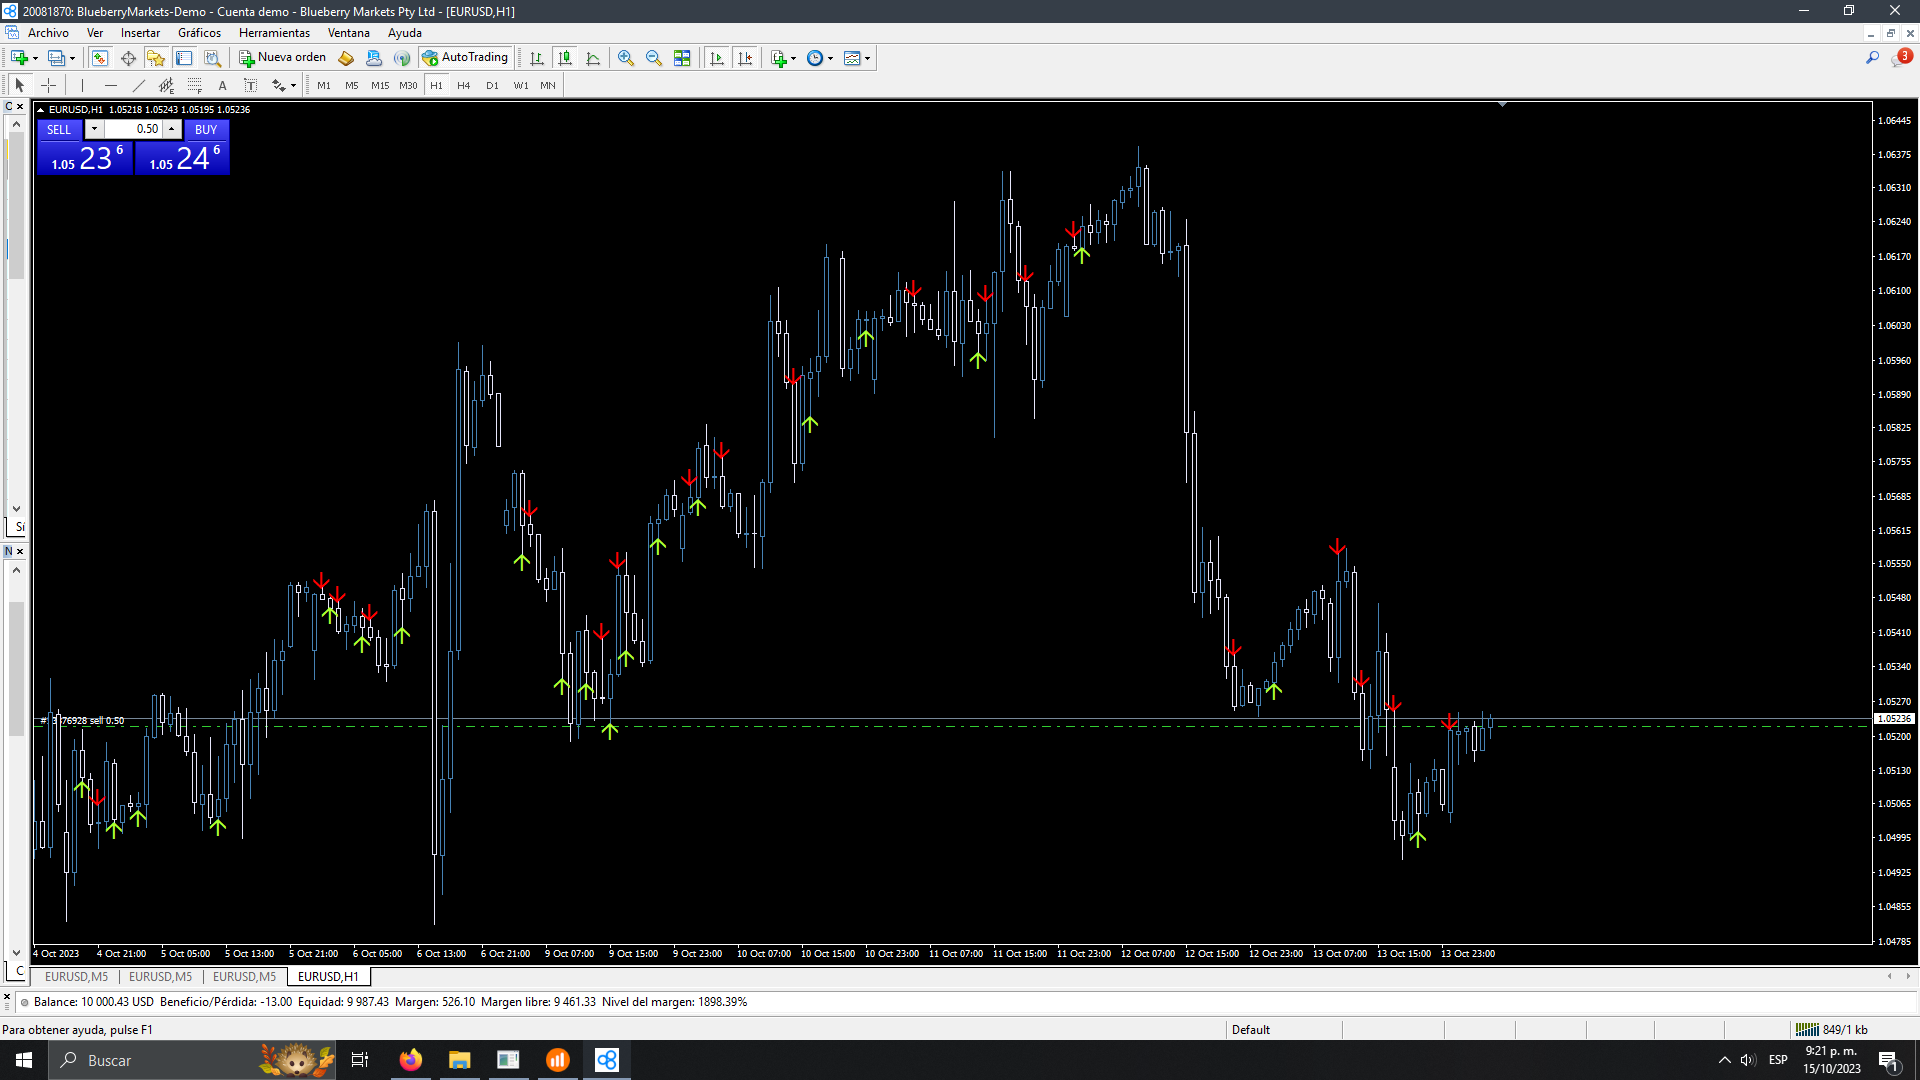This screenshot has height=1080, width=1920.
Task: Switch chart to candlestick mode
Action: tap(565, 58)
